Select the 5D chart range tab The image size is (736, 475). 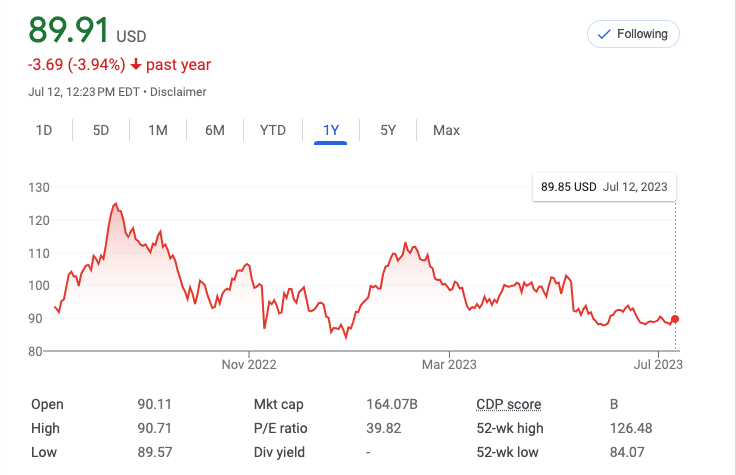tap(101, 130)
